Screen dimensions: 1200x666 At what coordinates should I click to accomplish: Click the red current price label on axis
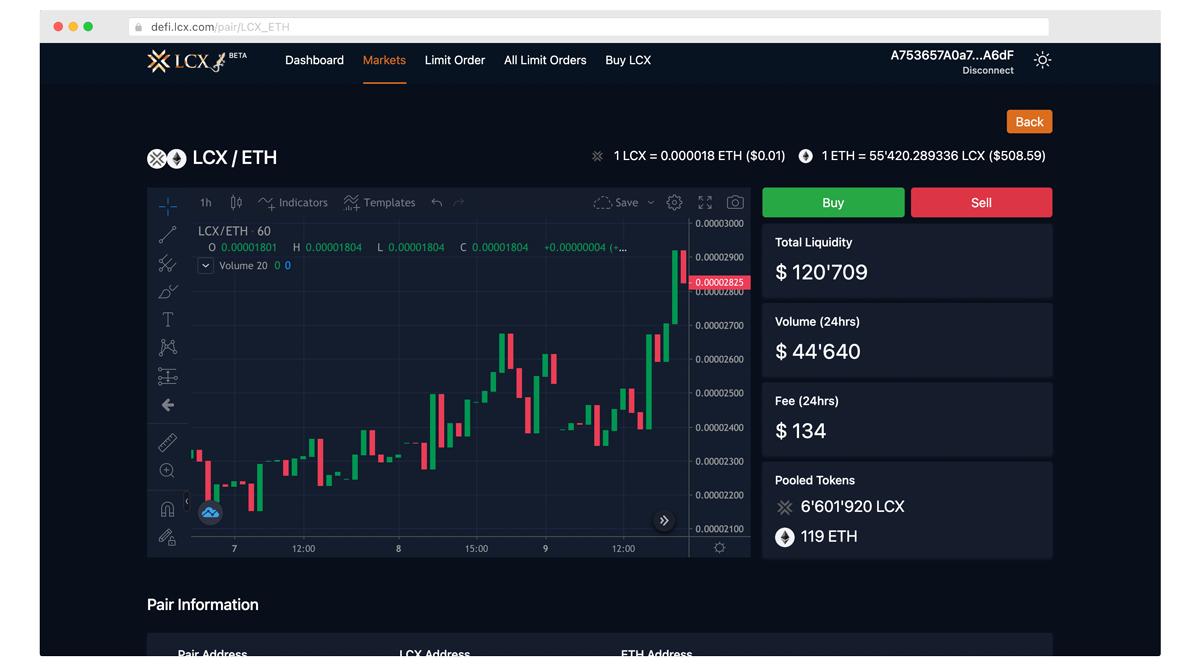[x=720, y=283]
